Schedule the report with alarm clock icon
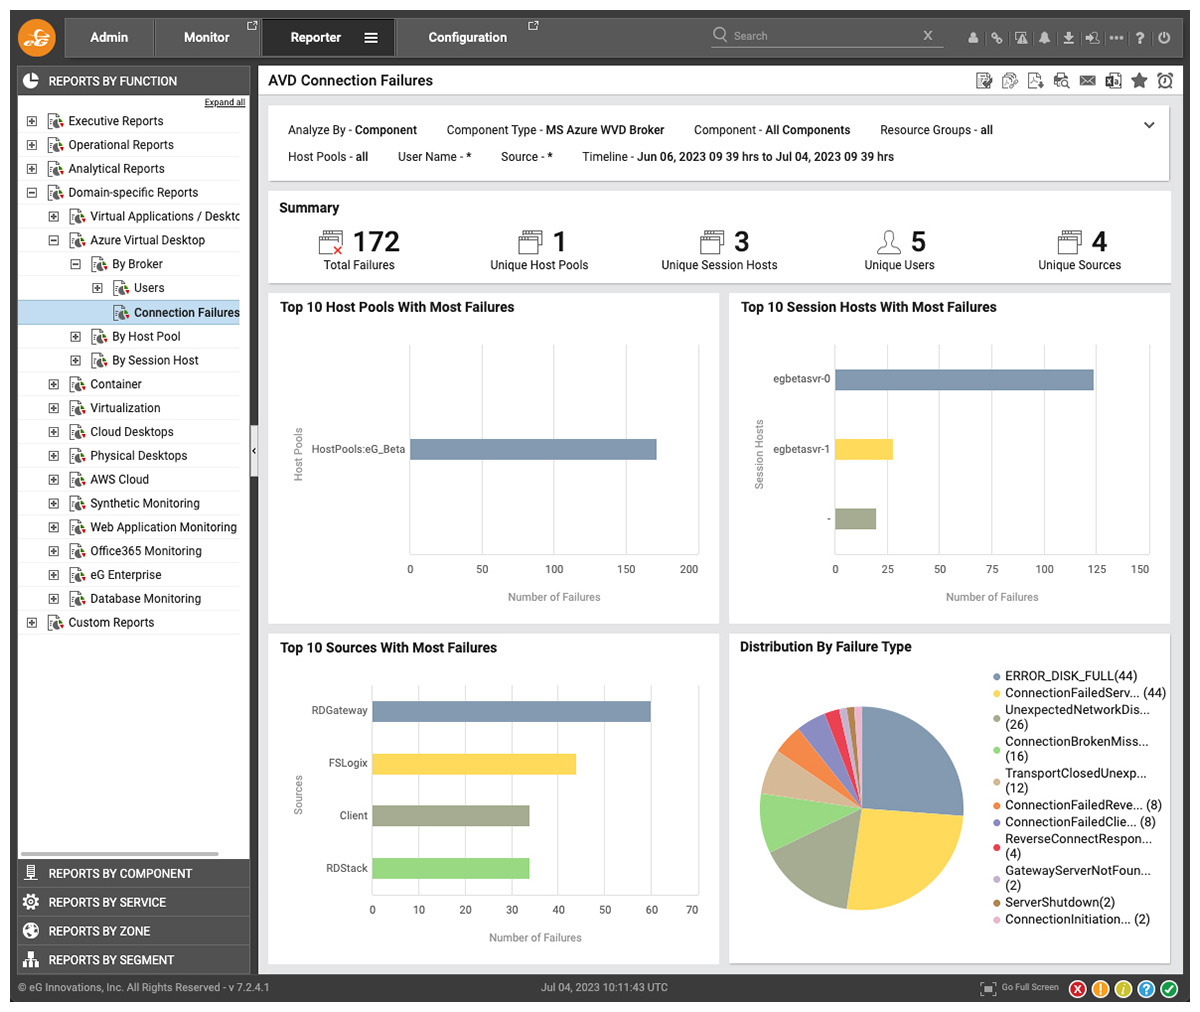 click(x=1165, y=81)
